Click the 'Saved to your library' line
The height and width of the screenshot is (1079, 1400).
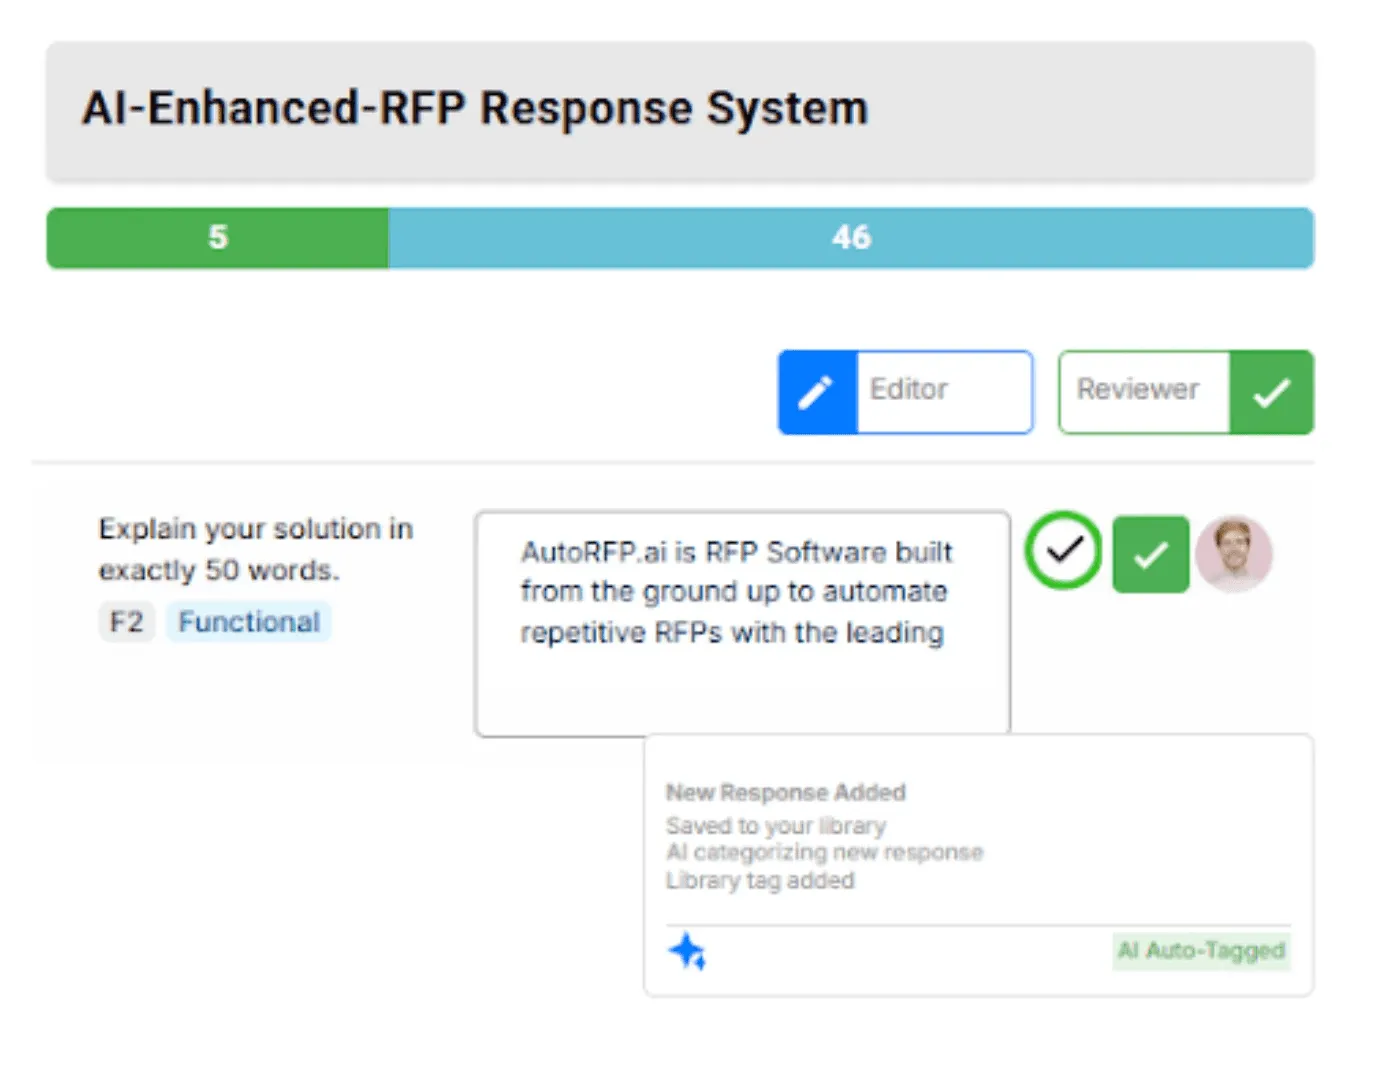(776, 826)
